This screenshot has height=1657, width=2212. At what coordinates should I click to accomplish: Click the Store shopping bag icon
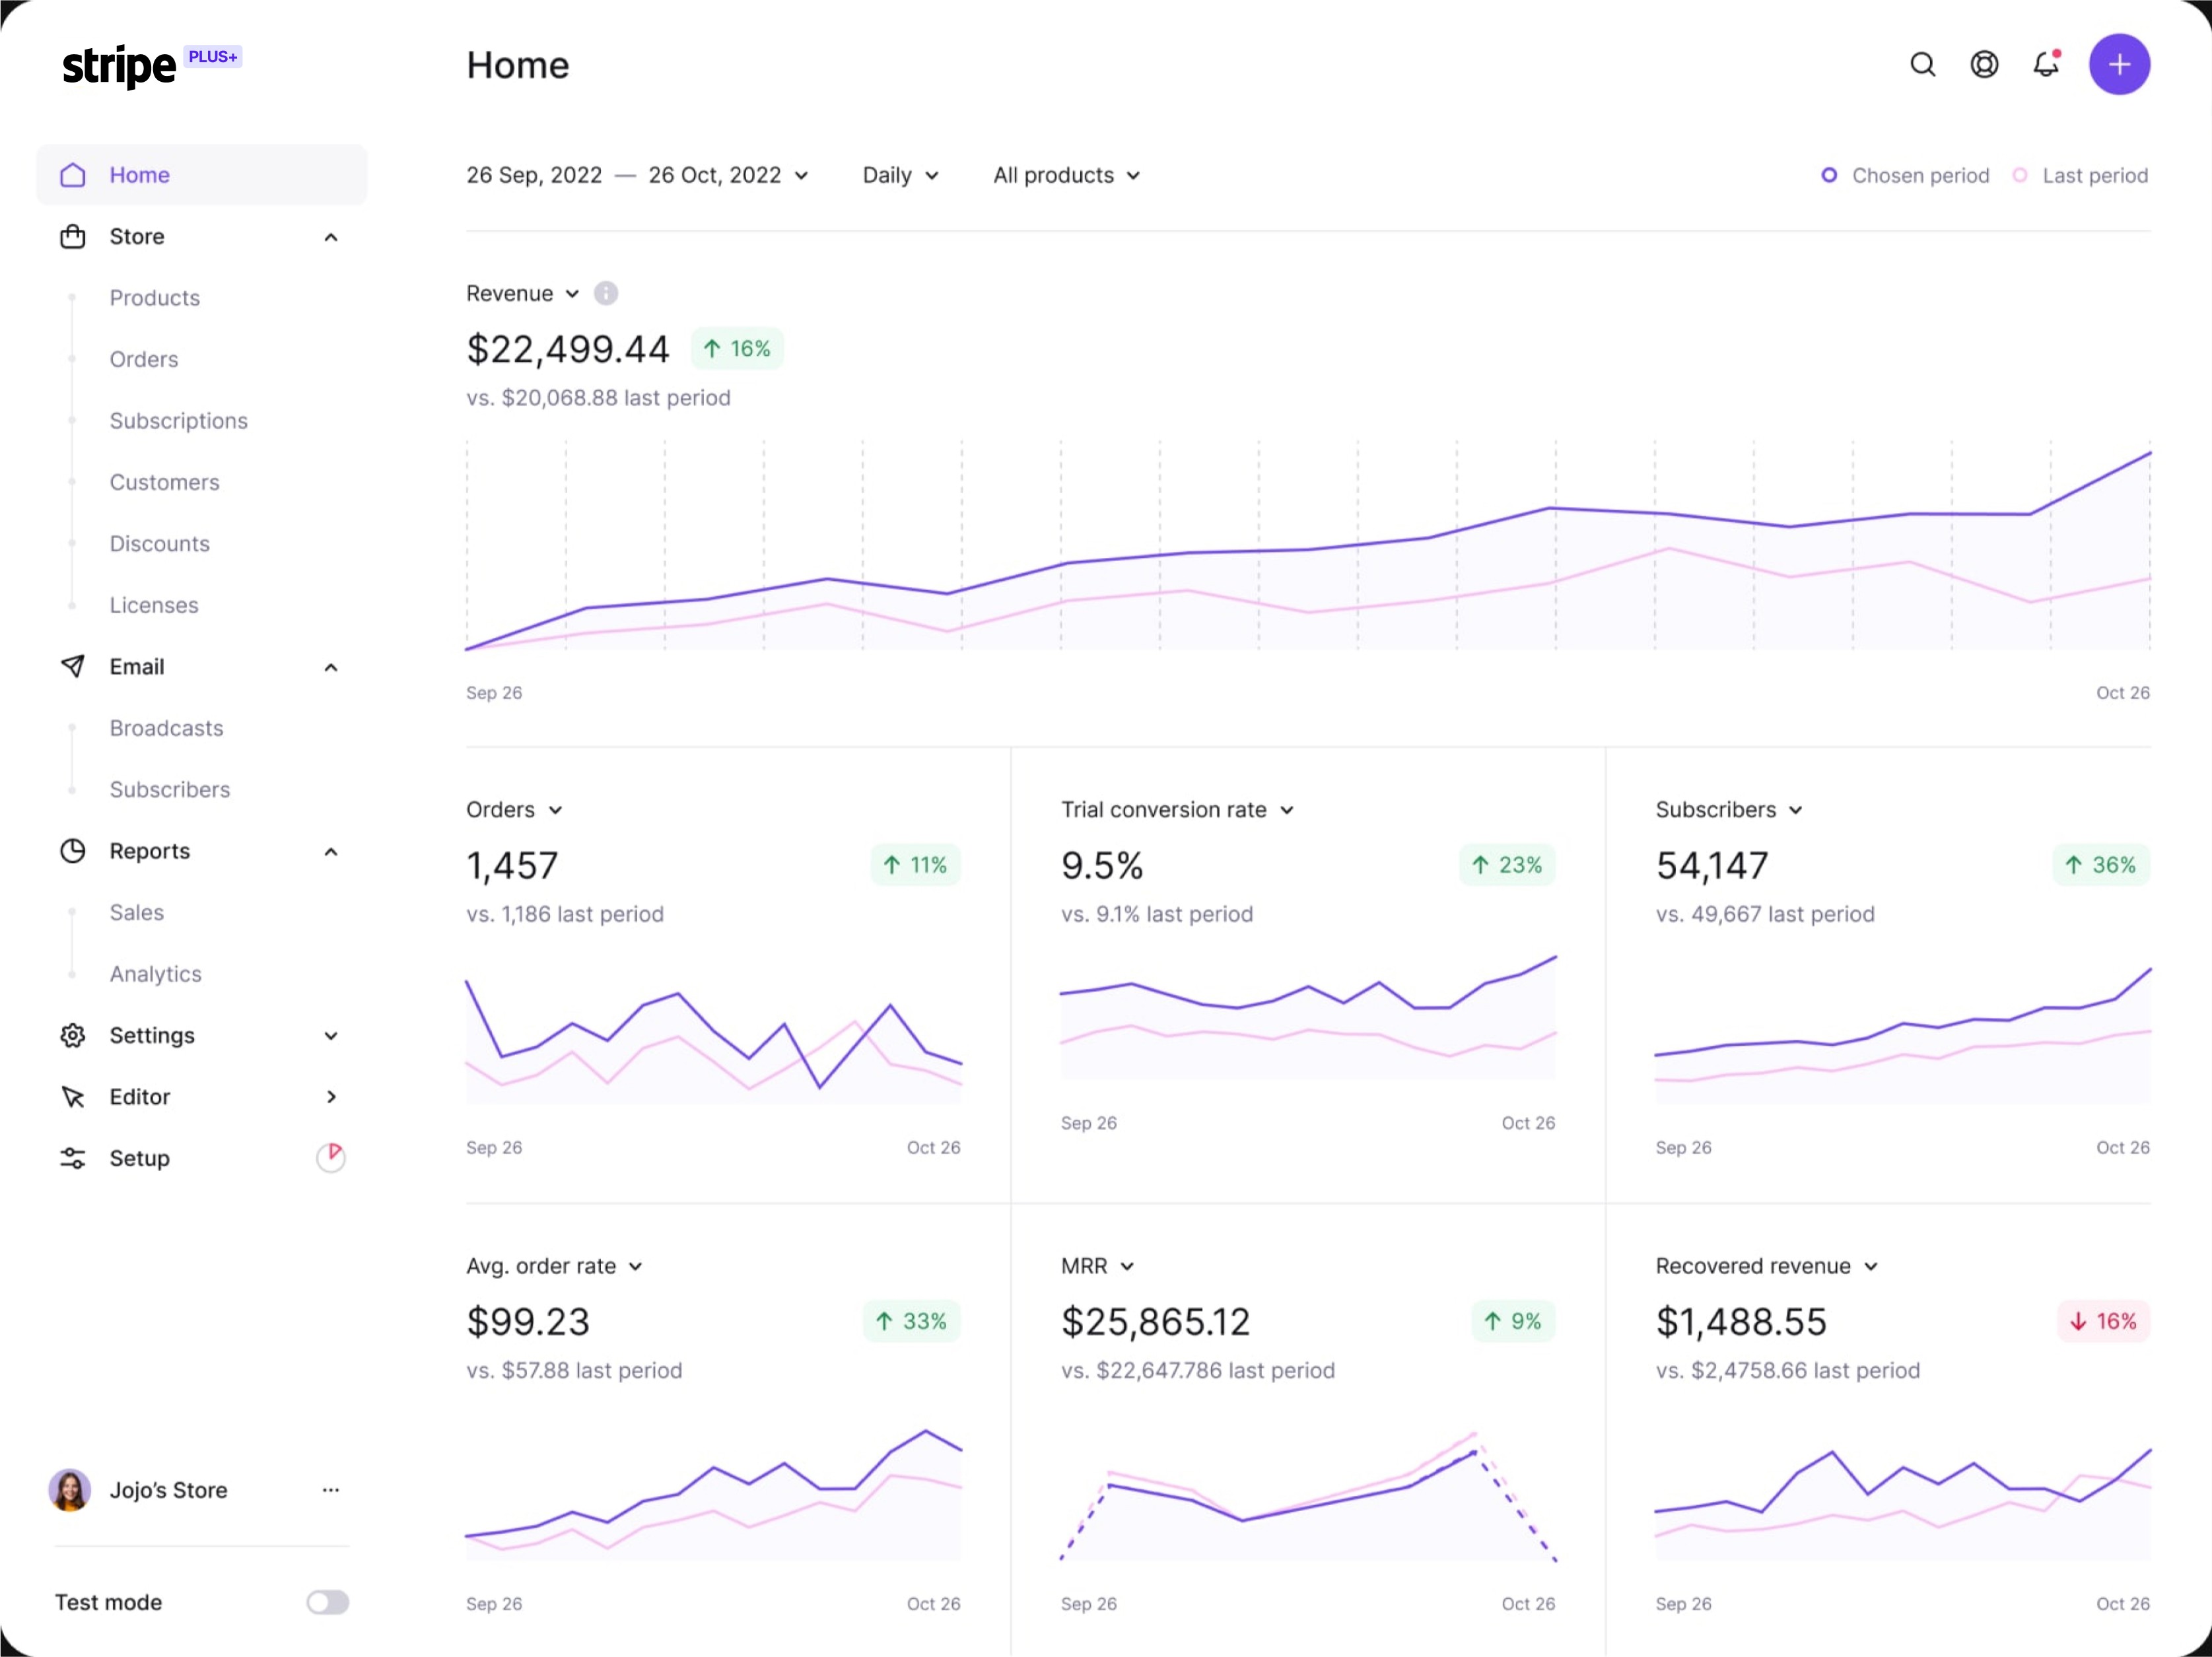[73, 237]
